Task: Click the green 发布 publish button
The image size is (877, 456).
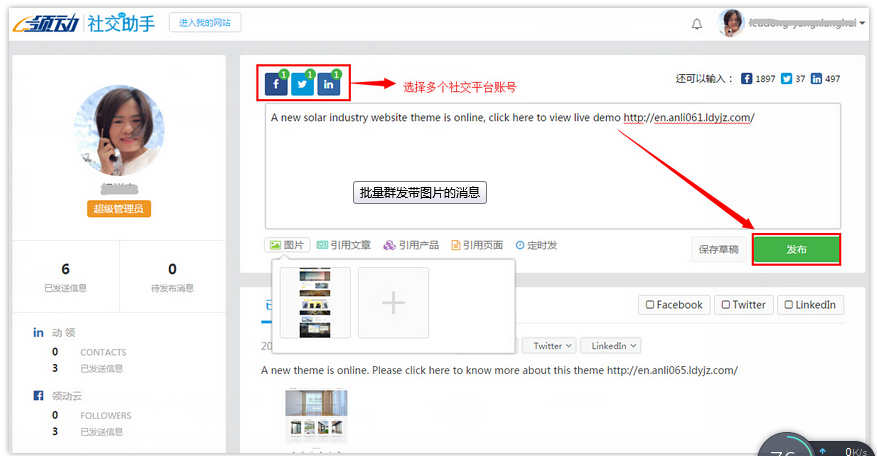Action: click(x=796, y=249)
